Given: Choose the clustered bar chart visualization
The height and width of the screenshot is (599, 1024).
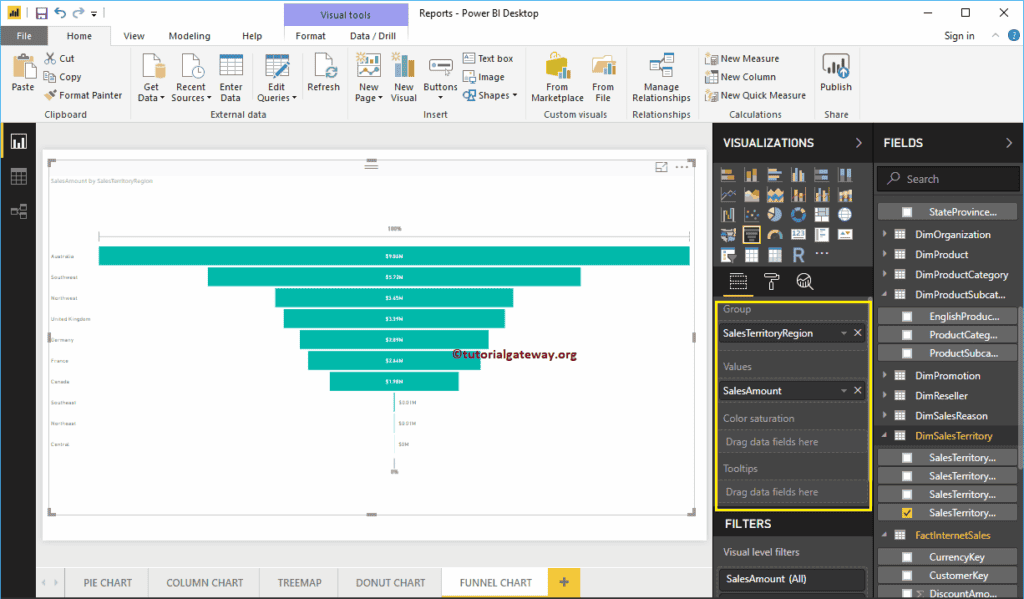Looking at the screenshot, I should pos(775,175).
